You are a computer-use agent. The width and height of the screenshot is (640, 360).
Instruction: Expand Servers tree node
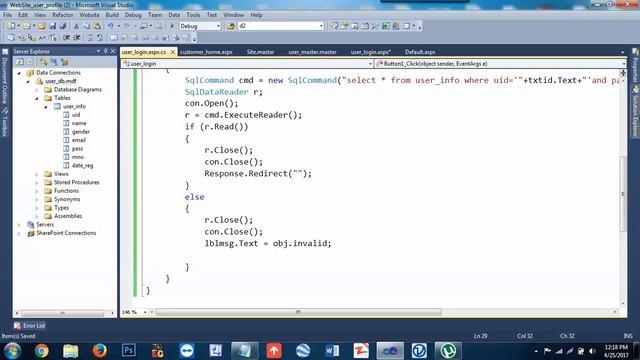(x=19, y=225)
